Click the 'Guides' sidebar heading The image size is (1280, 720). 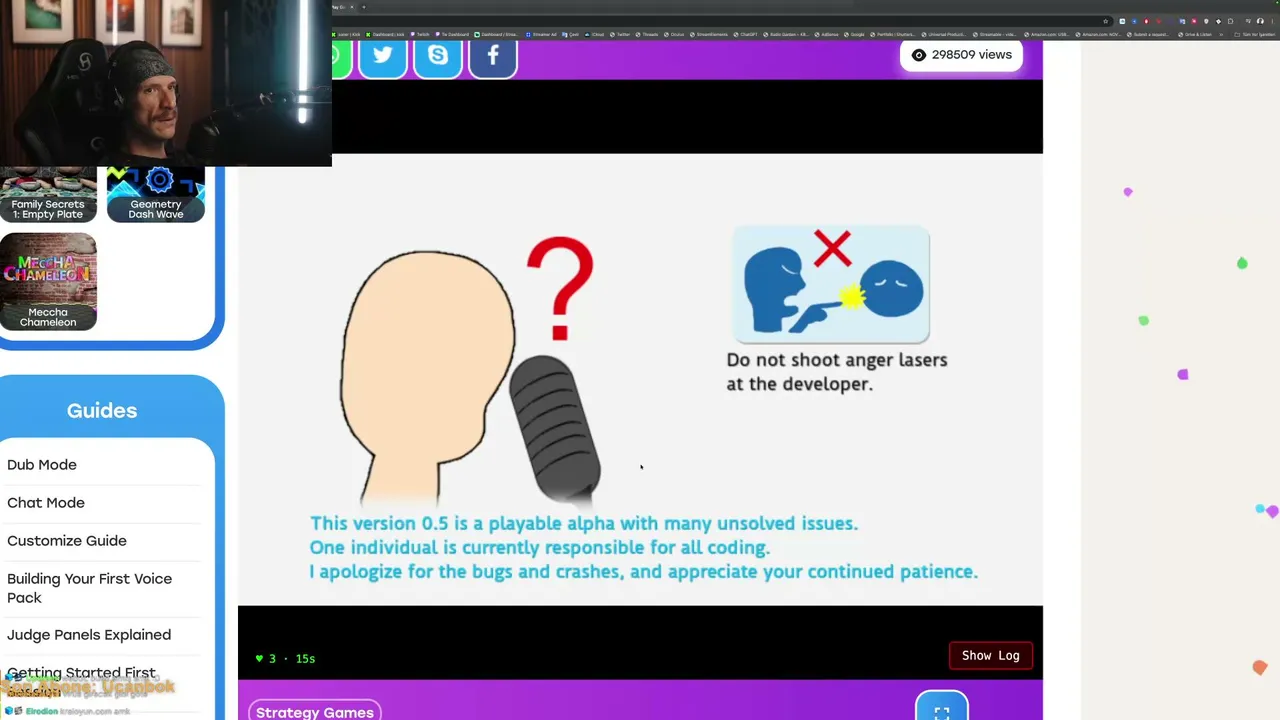[102, 411]
